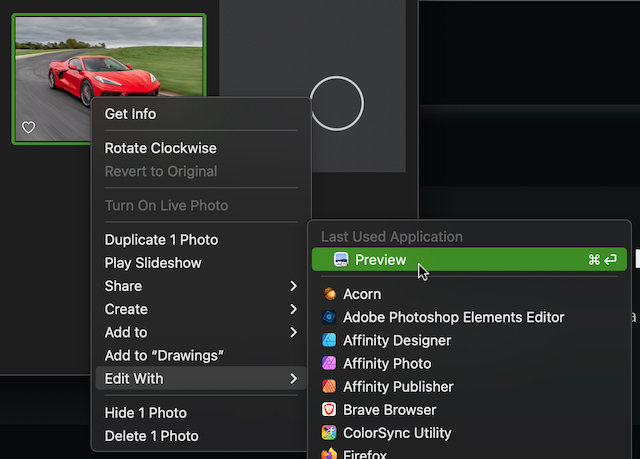Screen dimensions: 640x459
Task: Open photo with Preview
Action: tap(469, 259)
